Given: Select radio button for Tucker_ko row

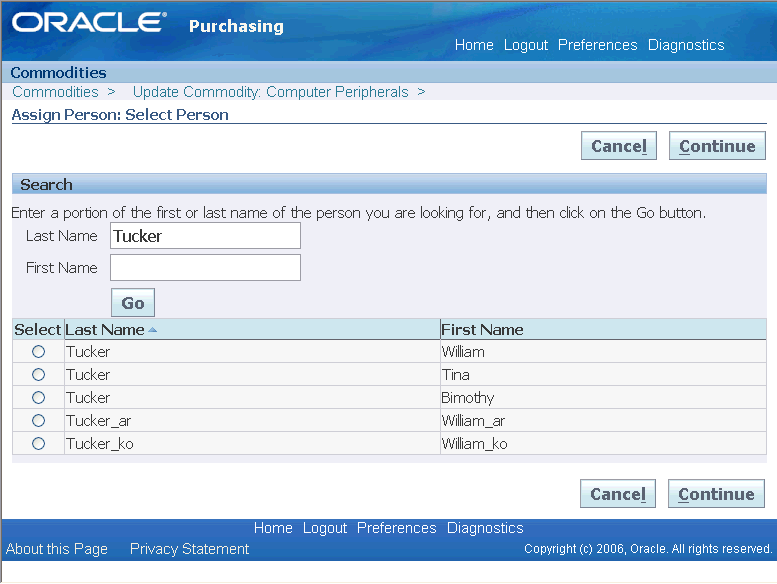Looking at the screenshot, I should coord(38,443).
